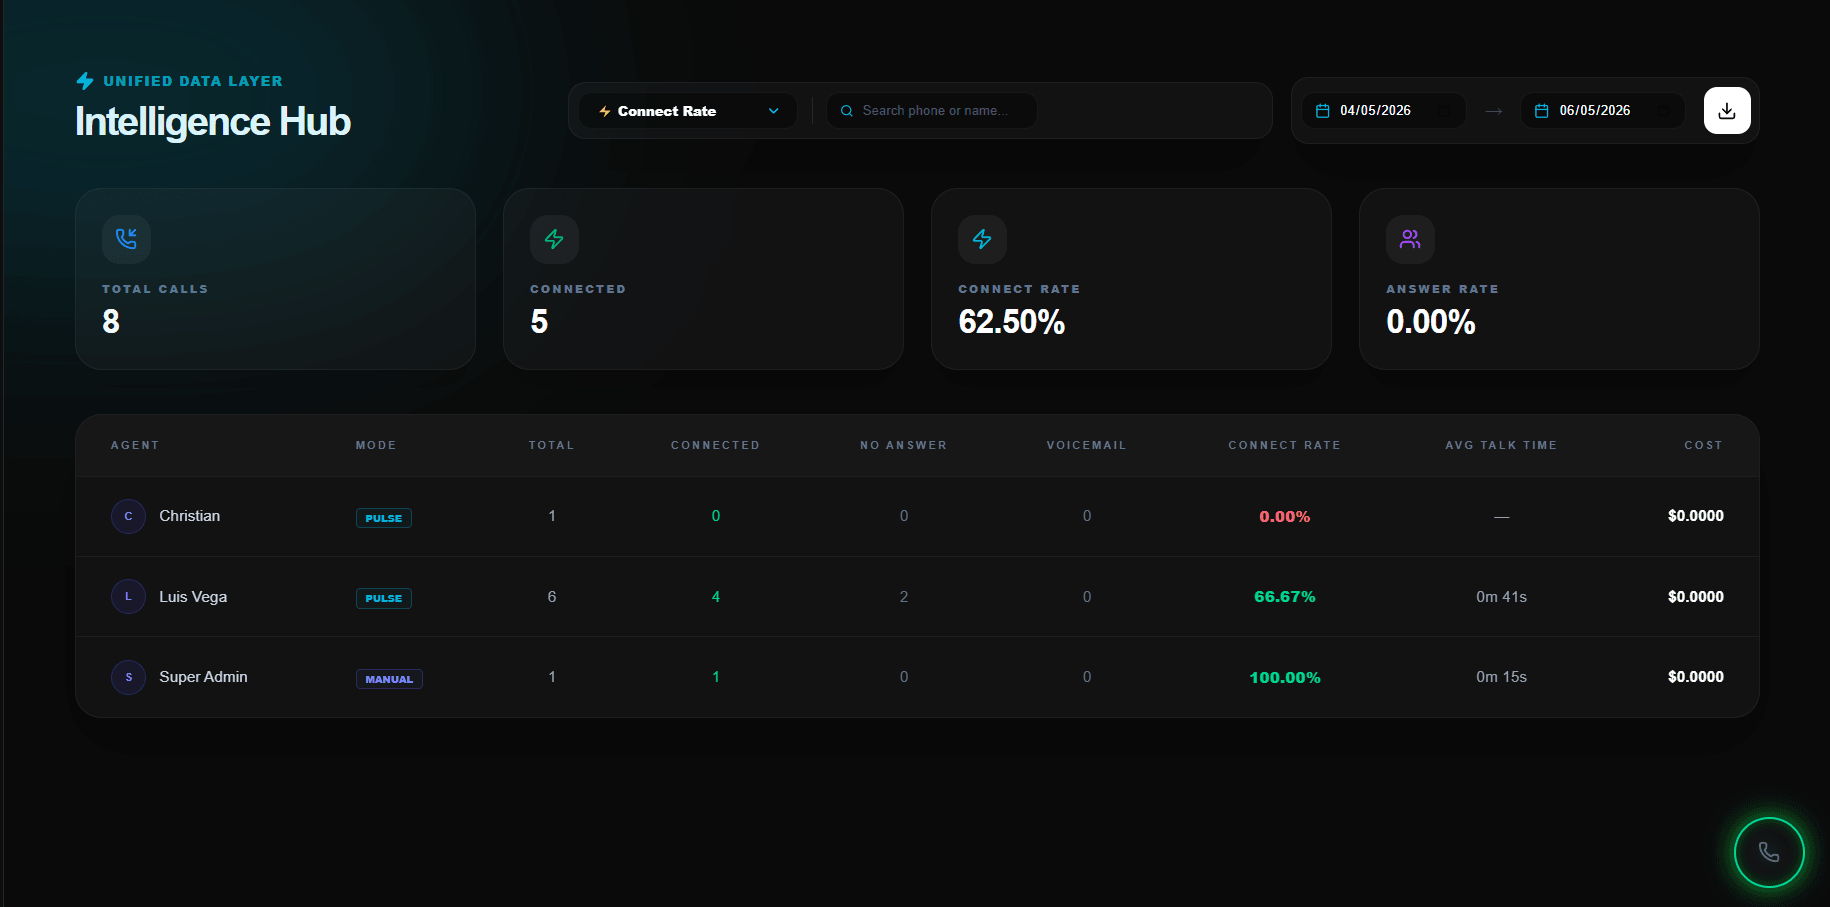This screenshot has width=1830, height=907.
Task: Click the chevron in Connect Rate dropdown
Action: pos(773,111)
